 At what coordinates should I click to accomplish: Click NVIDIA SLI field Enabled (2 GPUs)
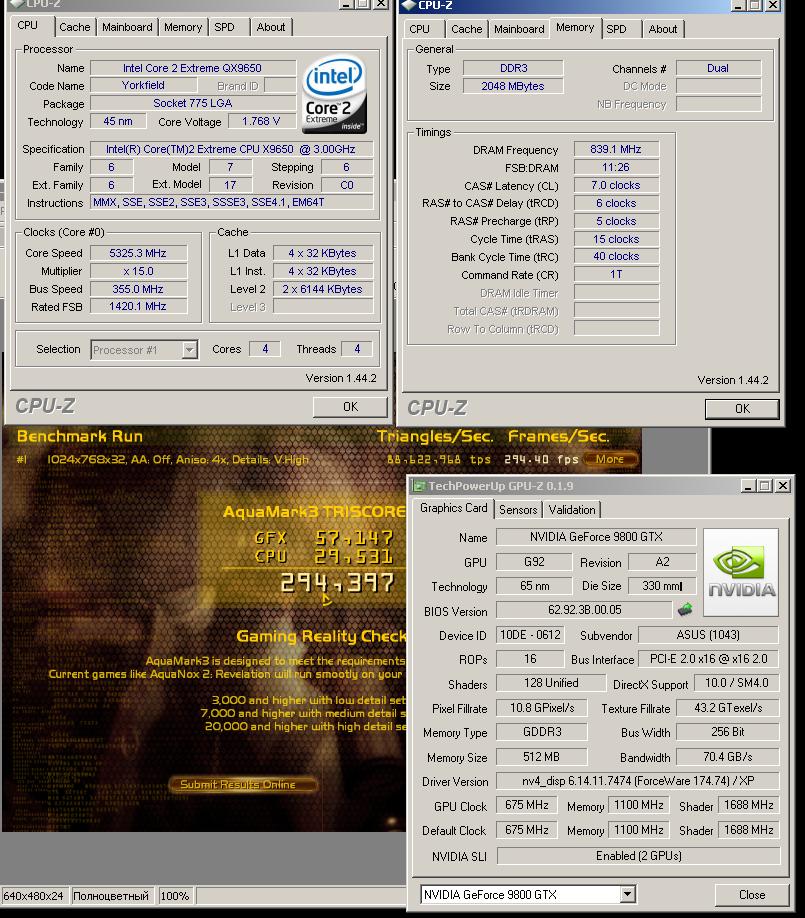tap(638, 856)
